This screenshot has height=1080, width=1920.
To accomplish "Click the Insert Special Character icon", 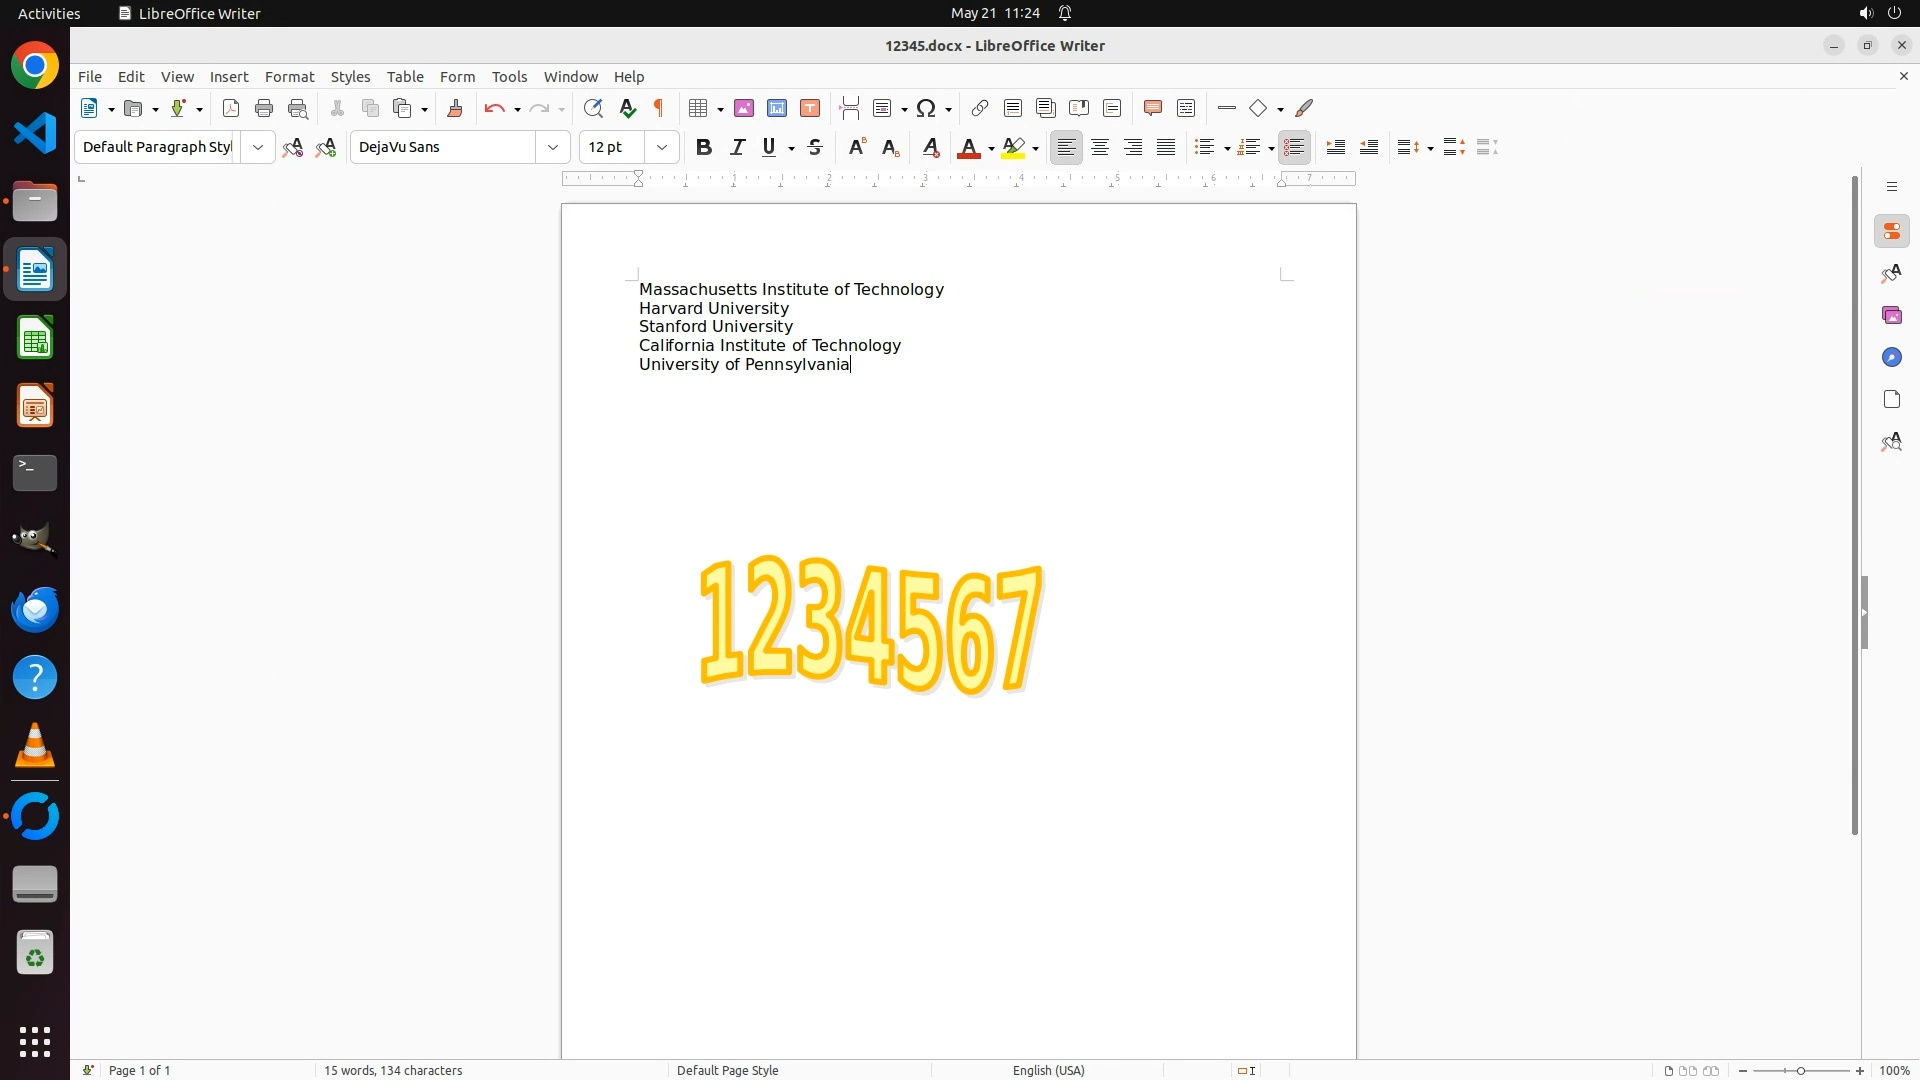I will coord(926,109).
